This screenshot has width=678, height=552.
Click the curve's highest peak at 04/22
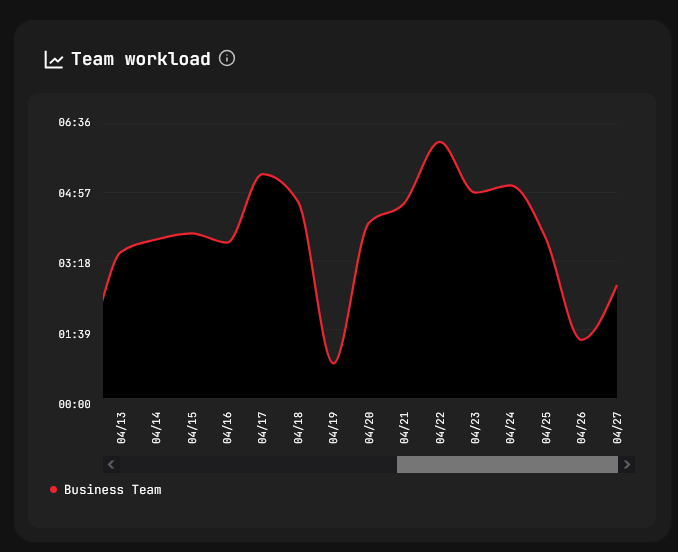coord(439,142)
